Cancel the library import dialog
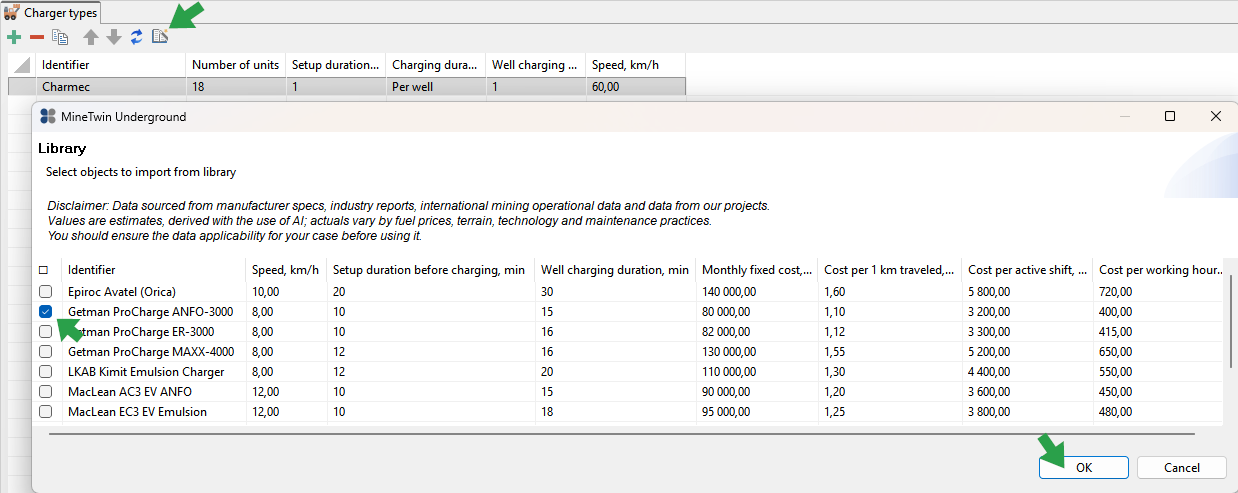 (x=1182, y=467)
